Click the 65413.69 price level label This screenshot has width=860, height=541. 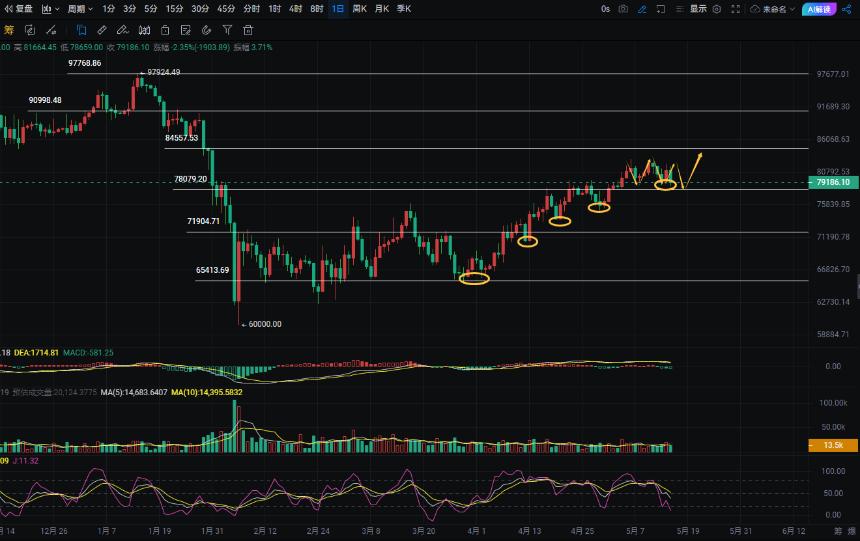212,270
